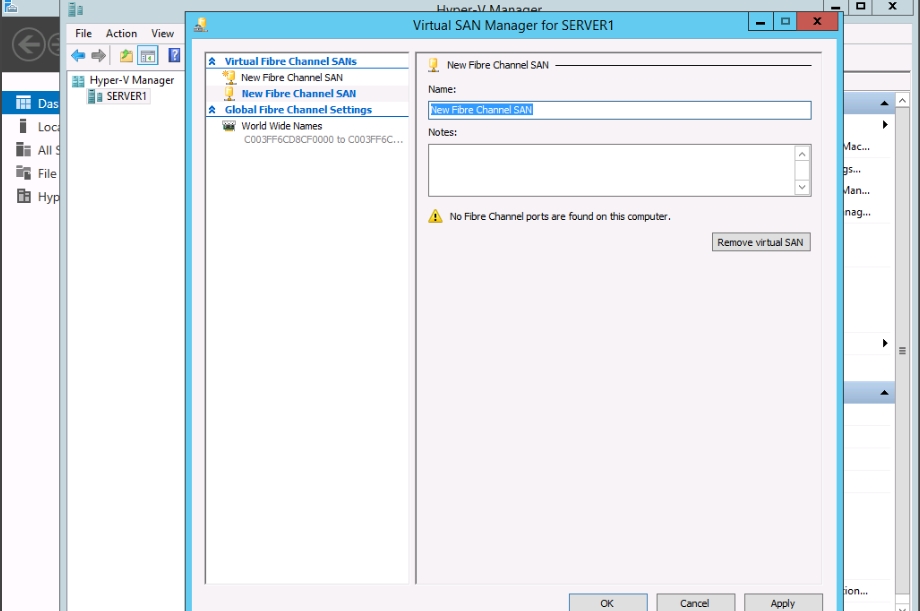
Task: Click the Actions pane scrollbar up arrow
Action: pyautogui.click(x=902, y=101)
